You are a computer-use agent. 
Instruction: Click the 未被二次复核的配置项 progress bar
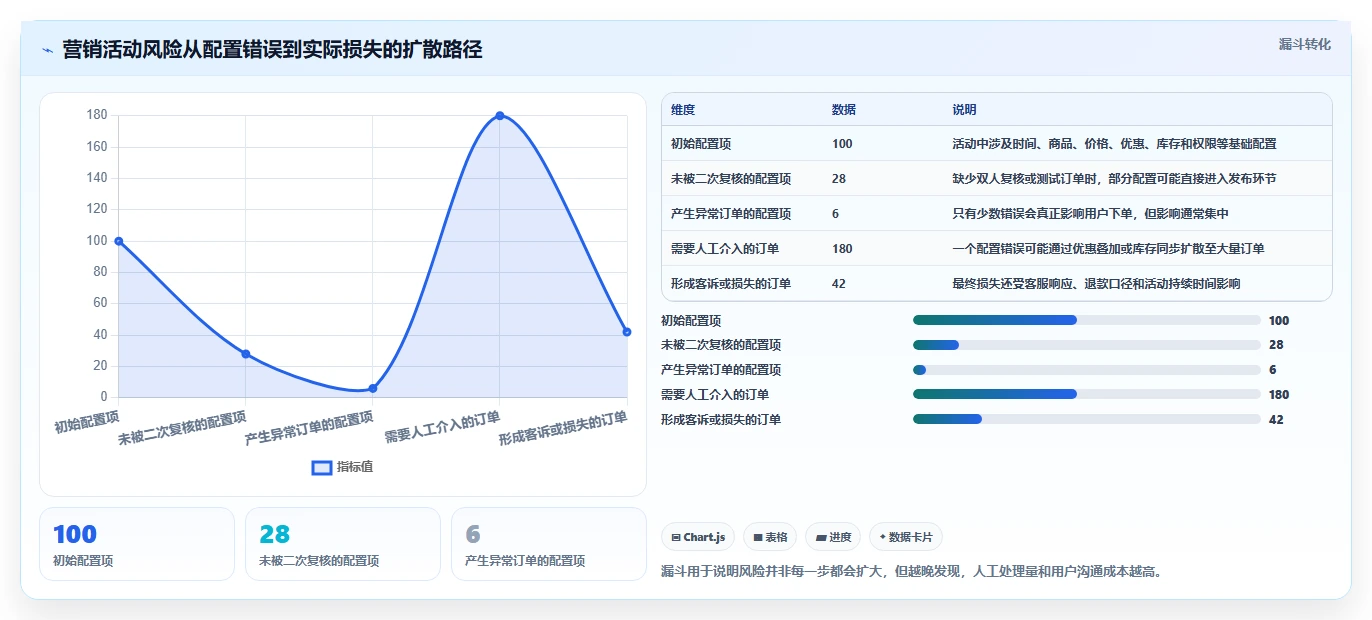coord(1086,345)
